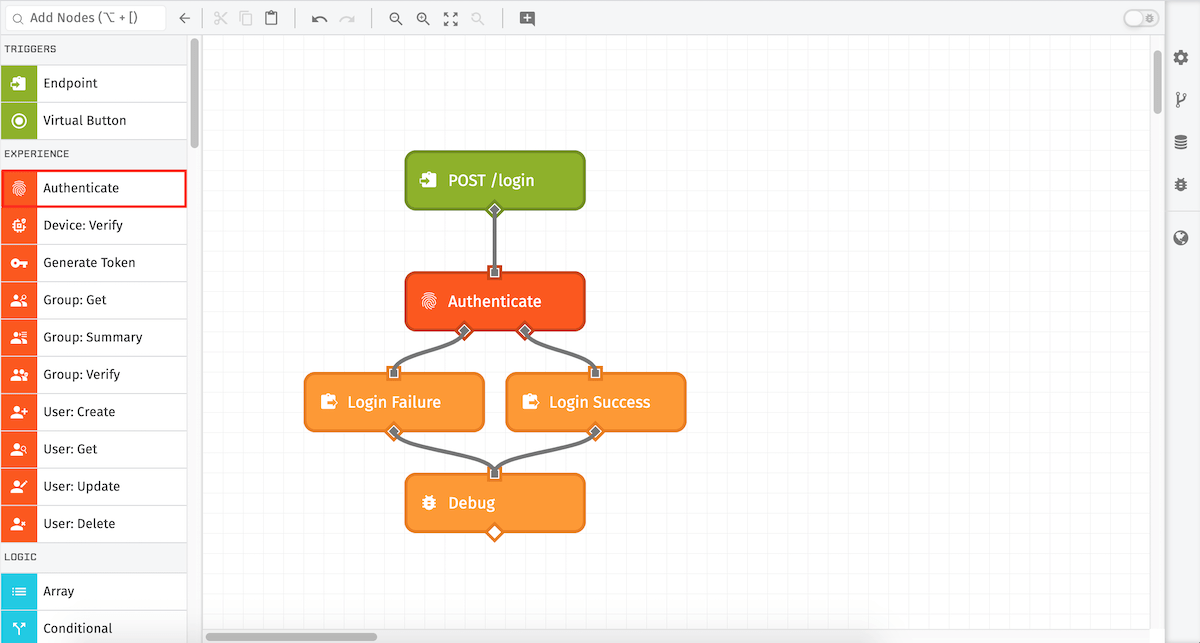Toggle the switch in the top-right corner
Image resolution: width=1200 pixels, height=643 pixels.
[x=1140, y=18]
